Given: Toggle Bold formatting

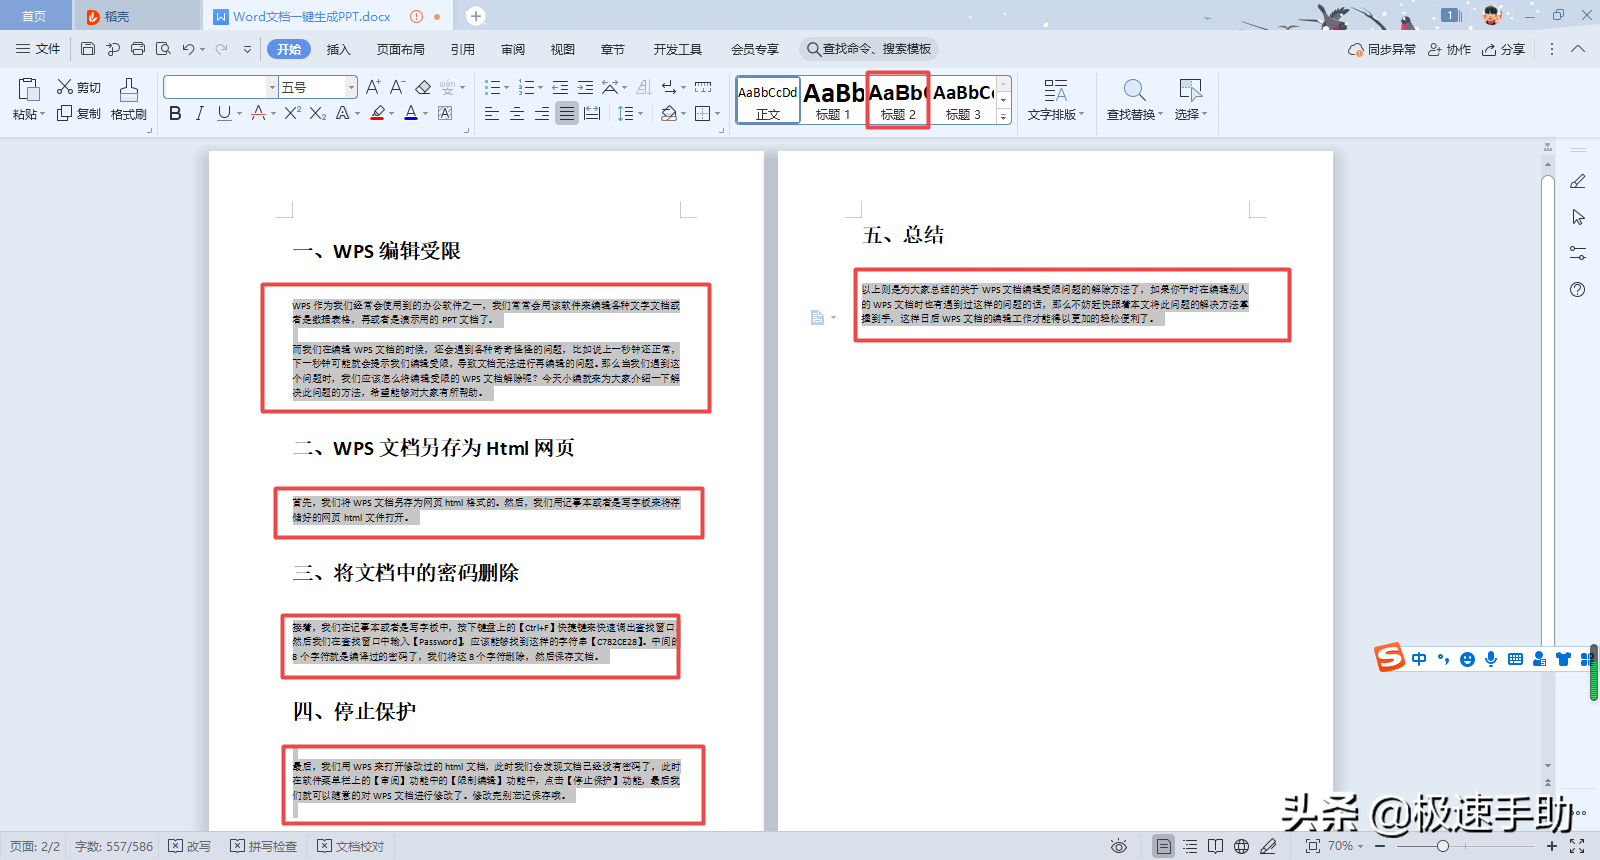Looking at the screenshot, I should click(x=175, y=113).
